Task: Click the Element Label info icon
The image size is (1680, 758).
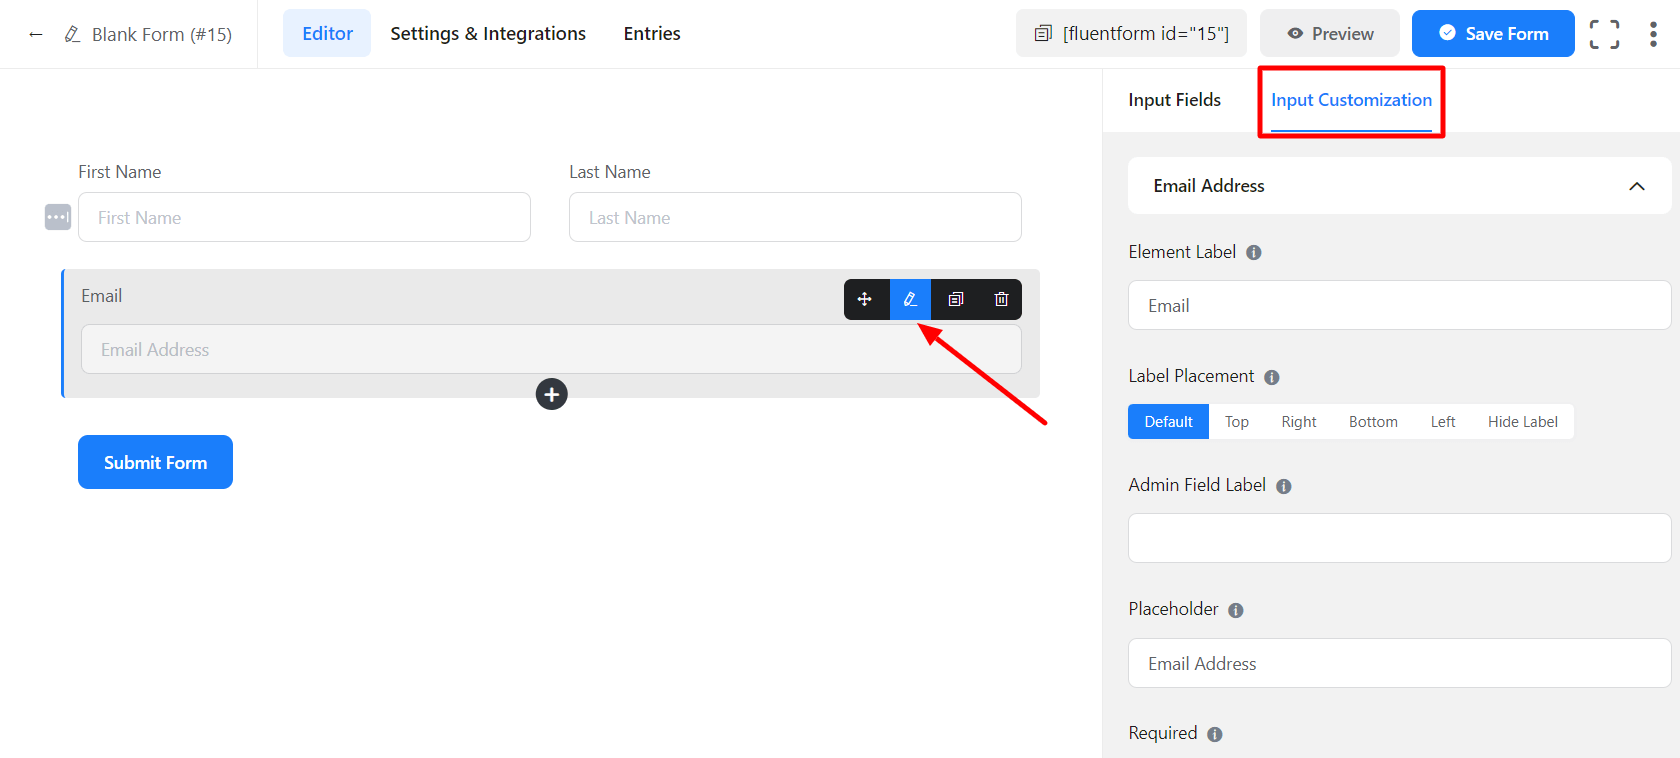Action: [1254, 253]
